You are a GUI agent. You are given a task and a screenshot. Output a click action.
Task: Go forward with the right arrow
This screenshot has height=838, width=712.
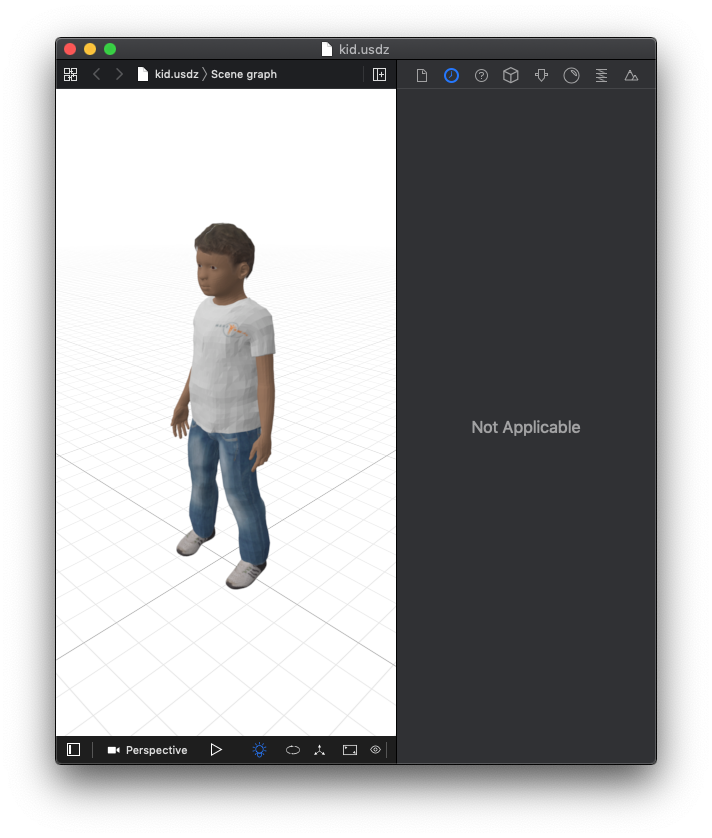[x=119, y=74]
